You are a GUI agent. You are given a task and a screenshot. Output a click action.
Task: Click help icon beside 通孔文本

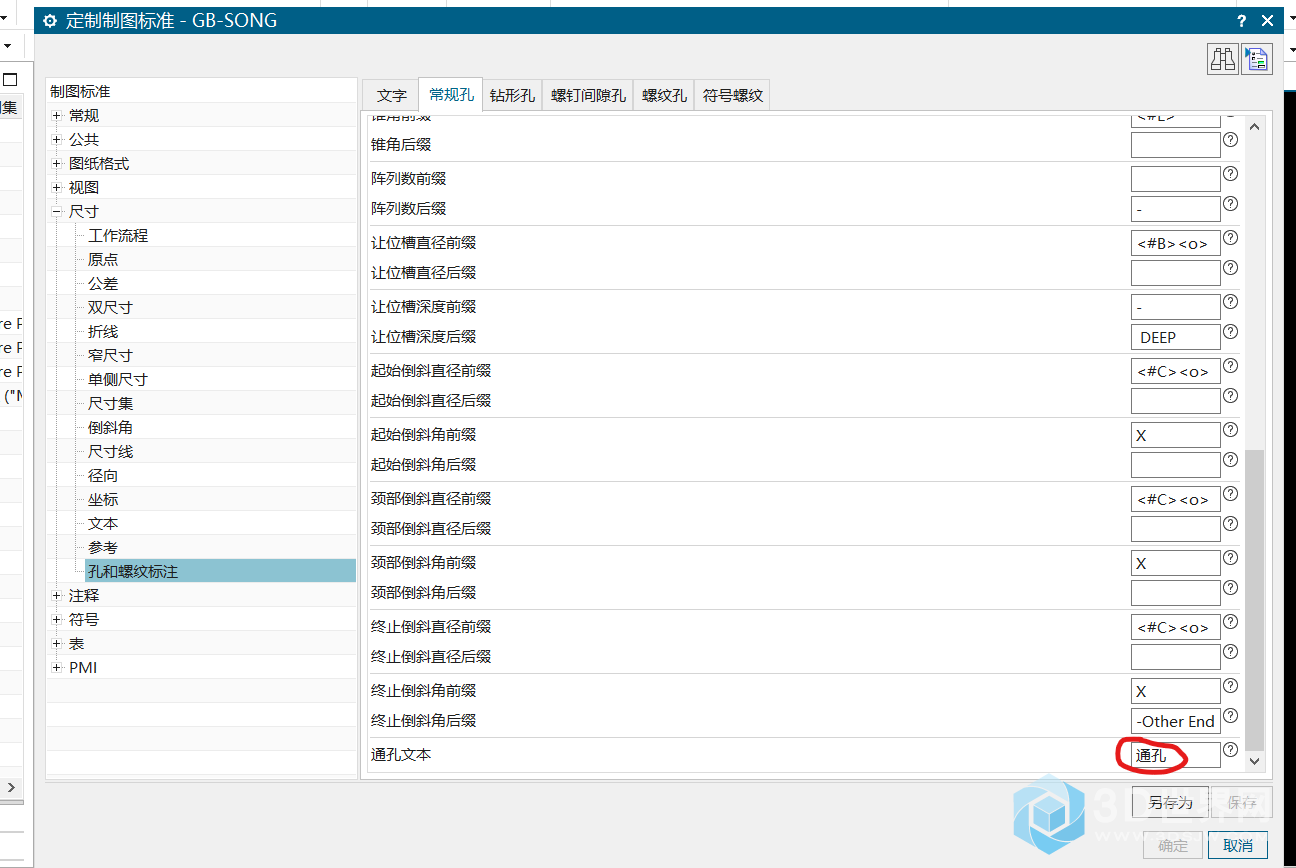pos(1230,750)
